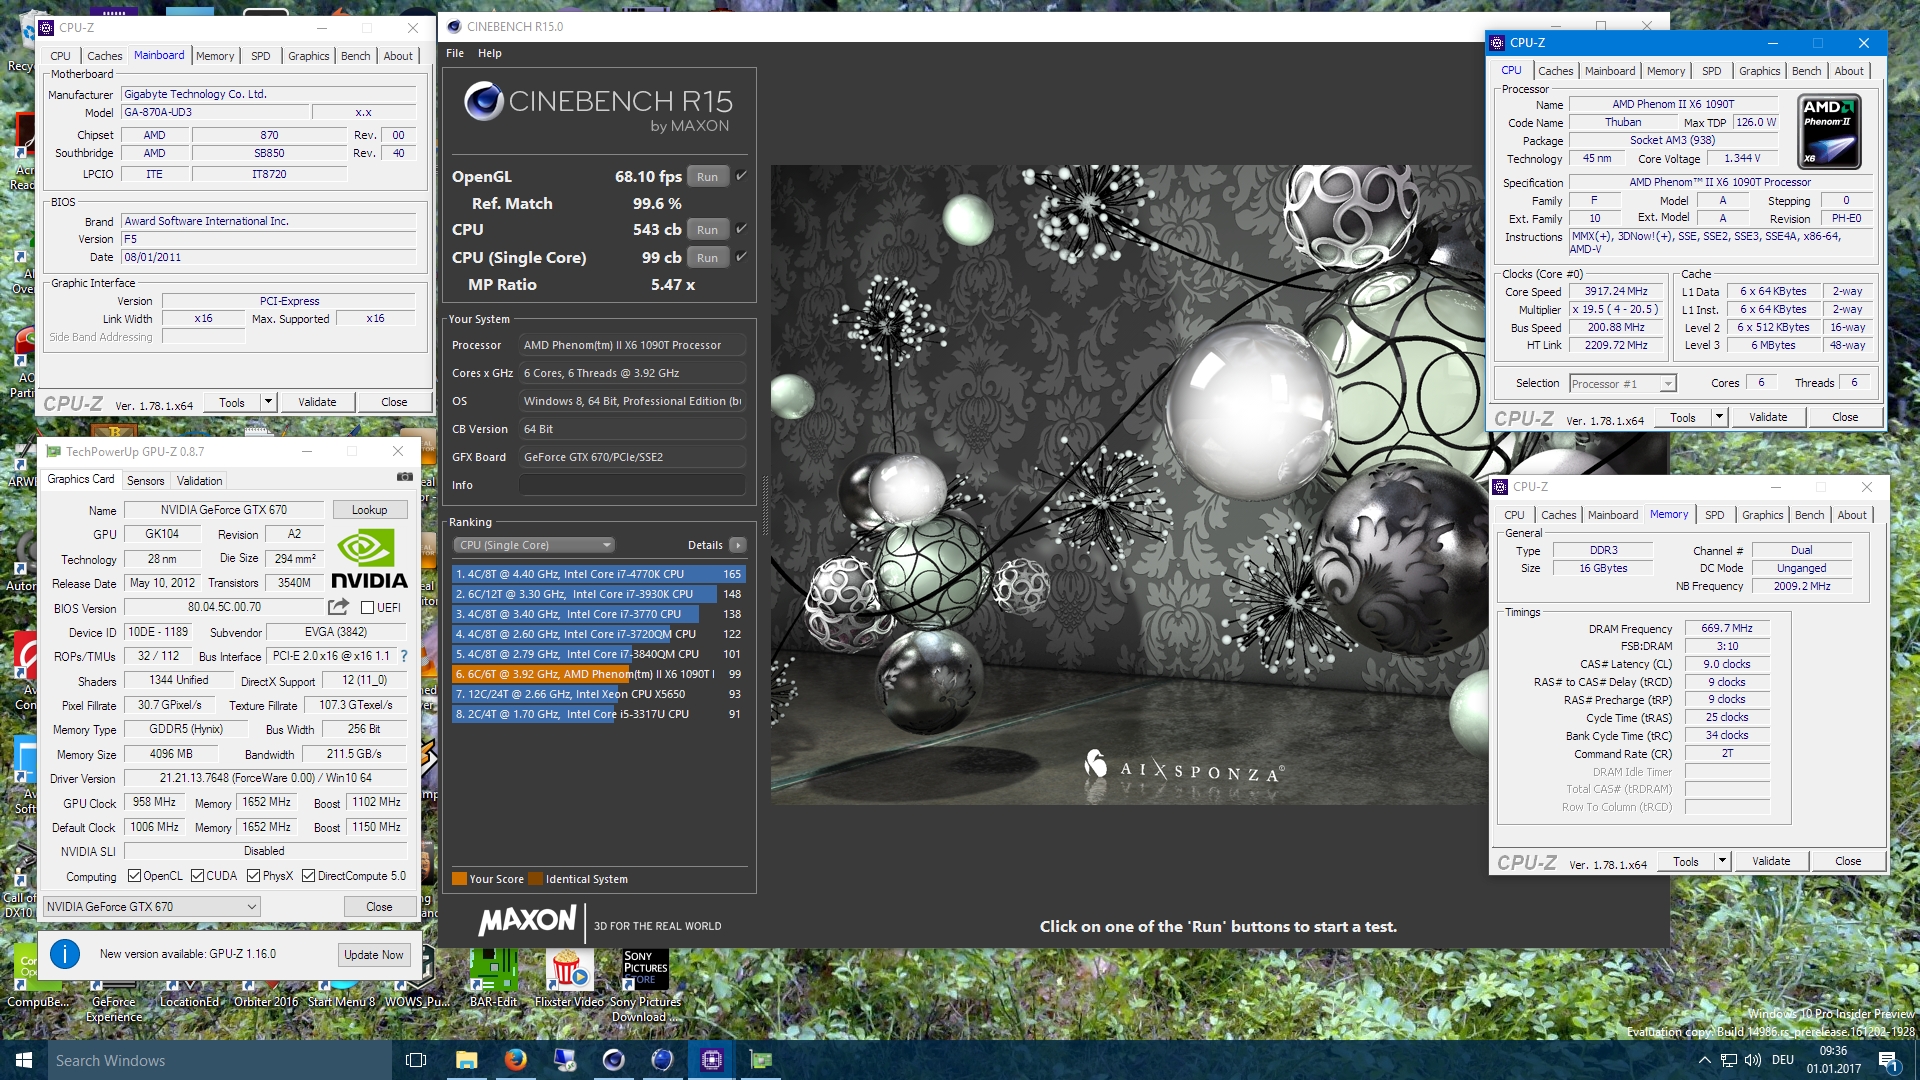Click the BAR-Edit desktop shortcut
Viewport: 1920px width, 1080px height.
click(x=493, y=979)
